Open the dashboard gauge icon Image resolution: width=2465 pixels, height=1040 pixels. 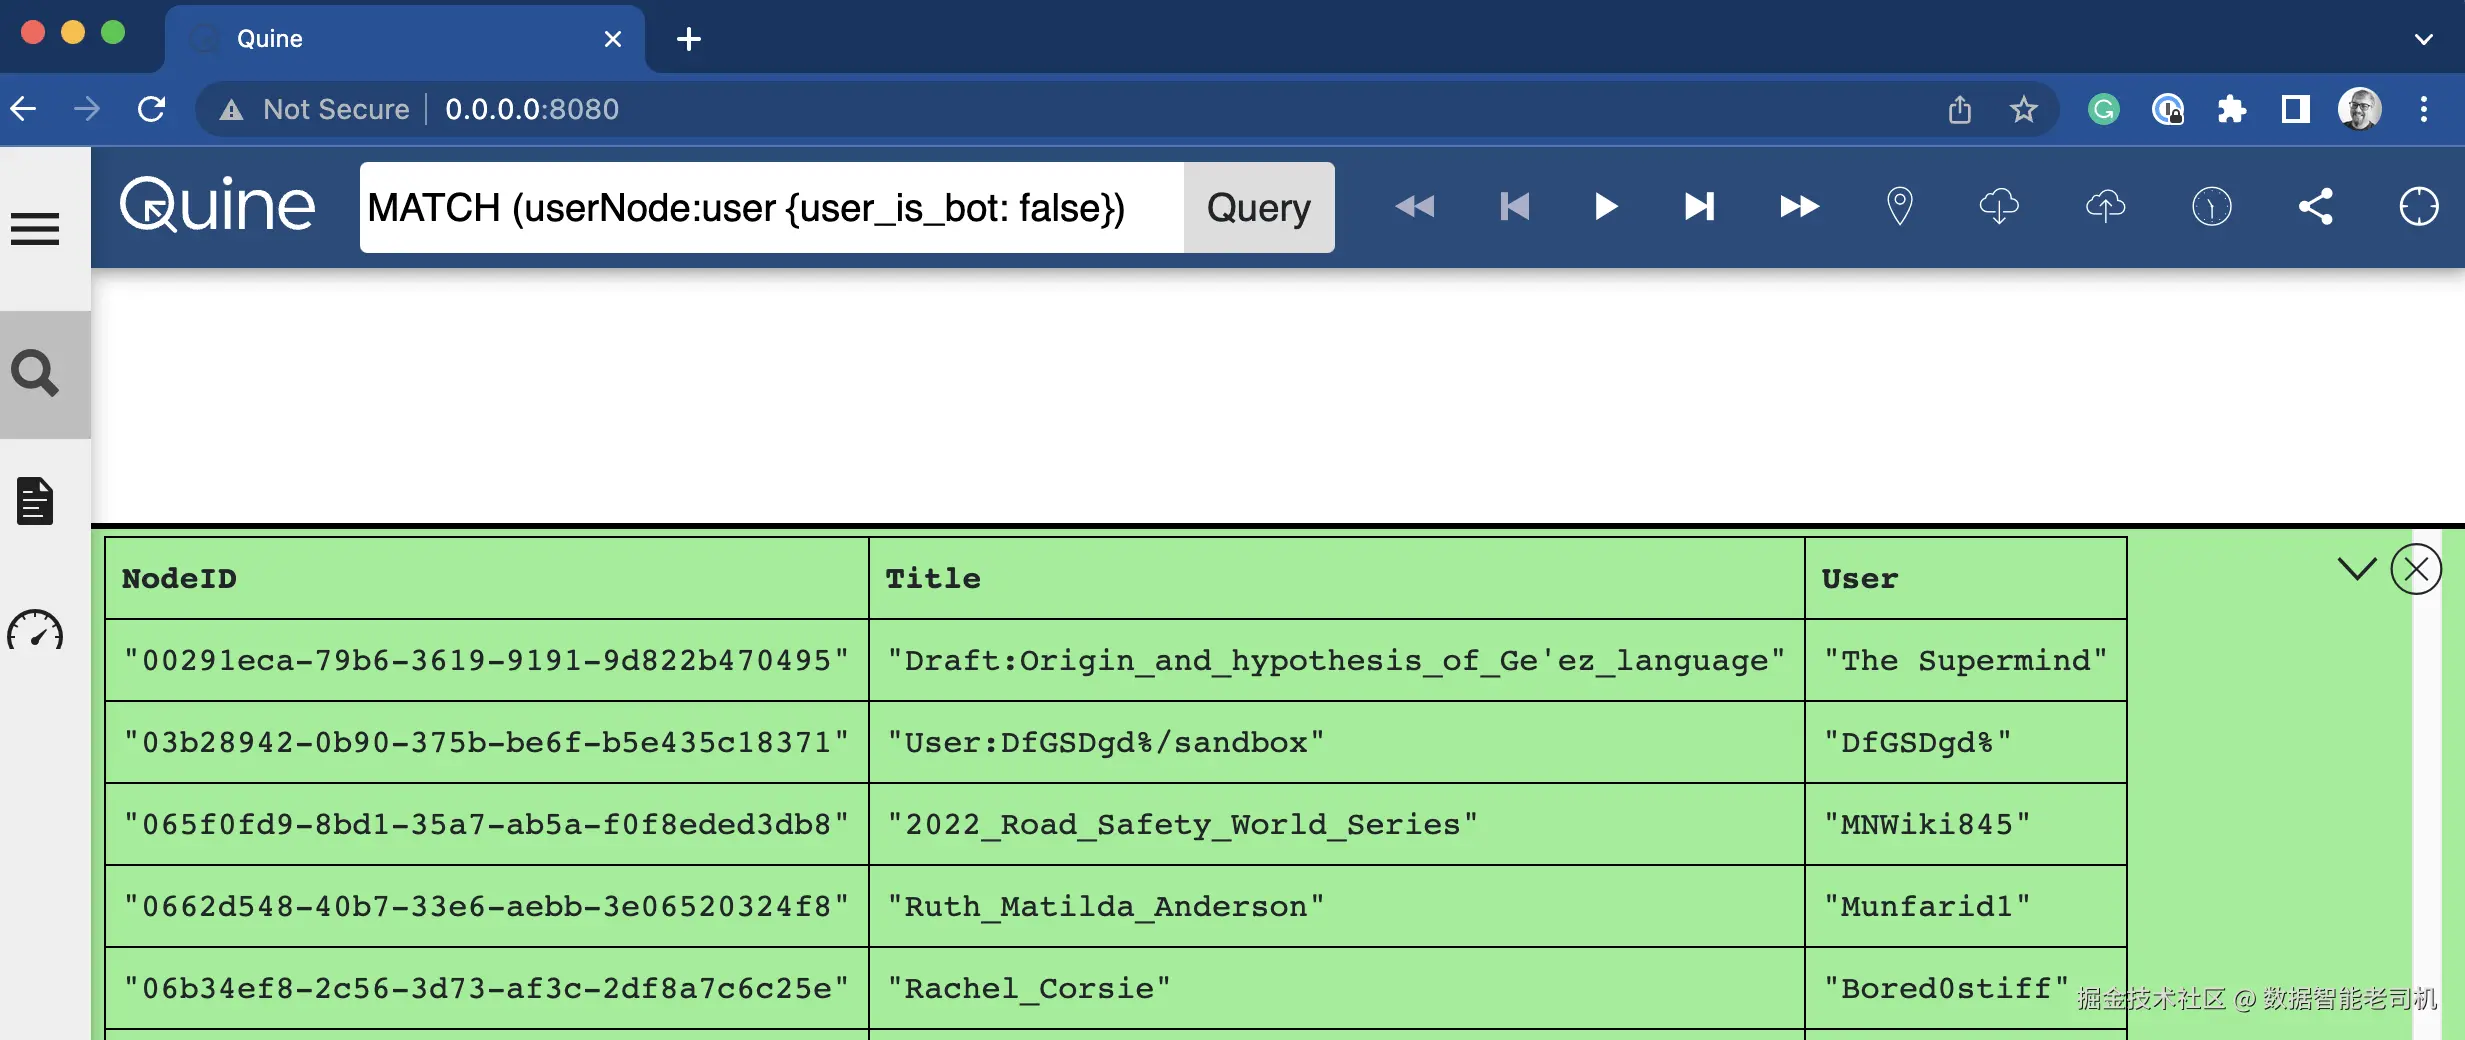(x=35, y=631)
